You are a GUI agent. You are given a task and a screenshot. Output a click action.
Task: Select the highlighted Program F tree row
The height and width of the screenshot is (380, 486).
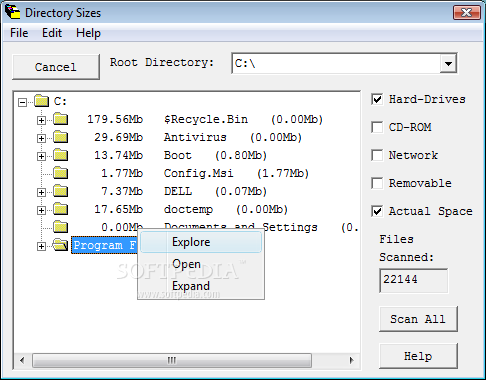point(104,245)
